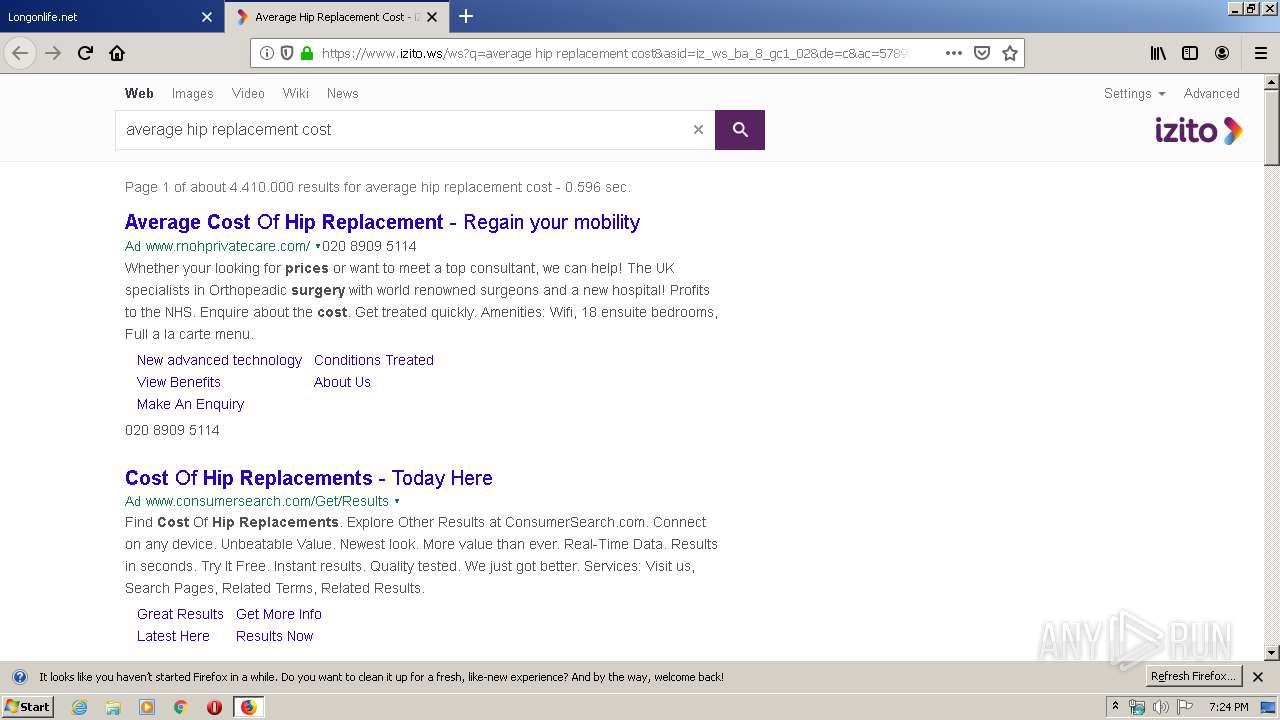Screen dimensions: 1280x720
Task: Open page actions three-dot menu
Action: [954, 53]
